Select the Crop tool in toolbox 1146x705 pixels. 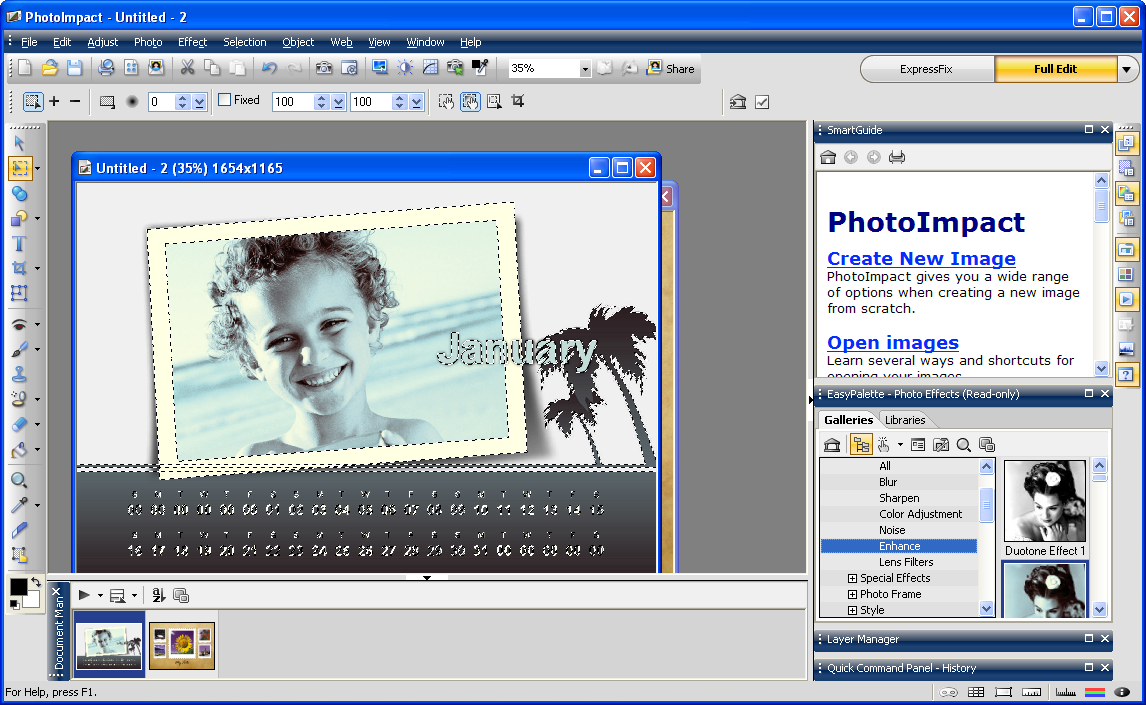pyautogui.click(x=19, y=268)
